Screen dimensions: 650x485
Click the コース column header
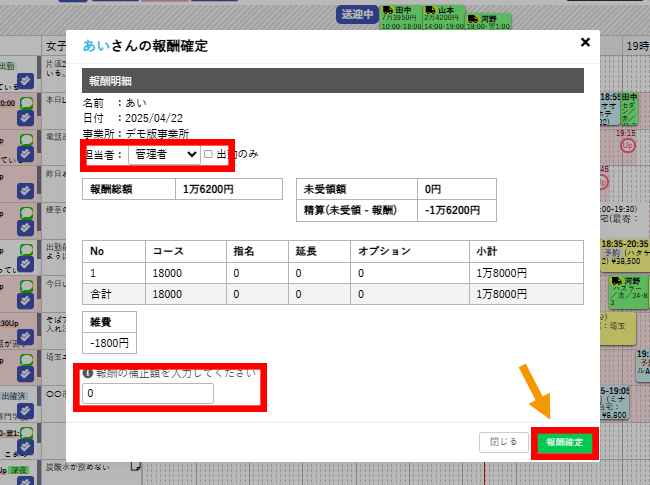pos(186,251)
